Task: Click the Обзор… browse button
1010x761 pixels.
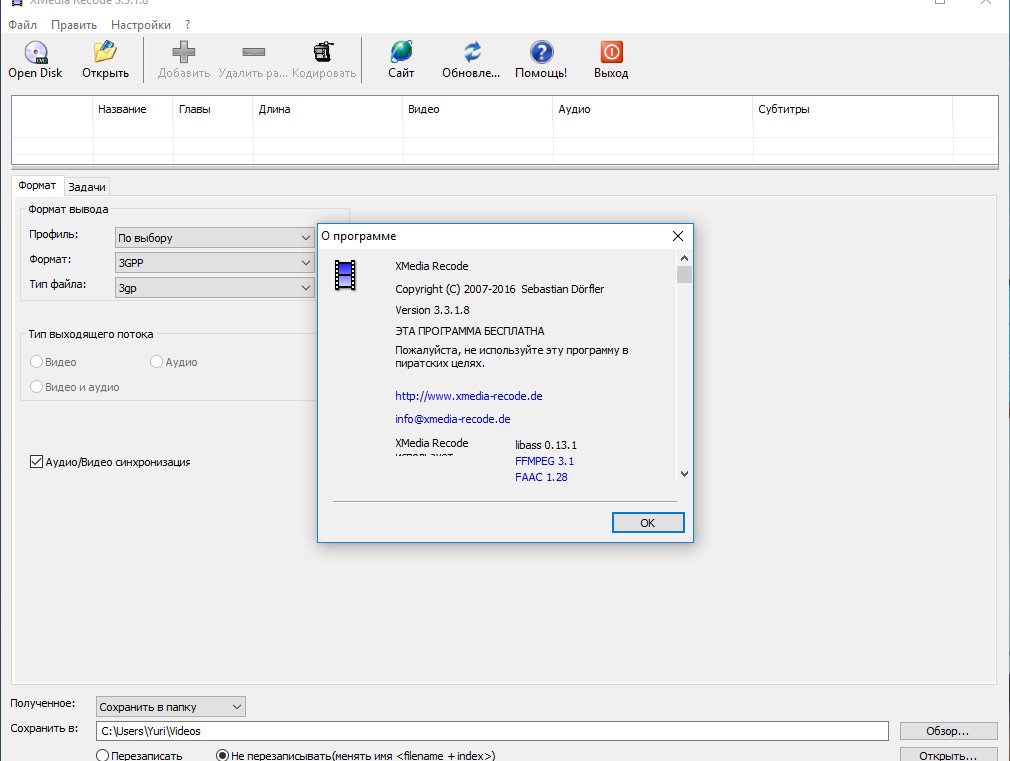Action: [x=948, y=731]
